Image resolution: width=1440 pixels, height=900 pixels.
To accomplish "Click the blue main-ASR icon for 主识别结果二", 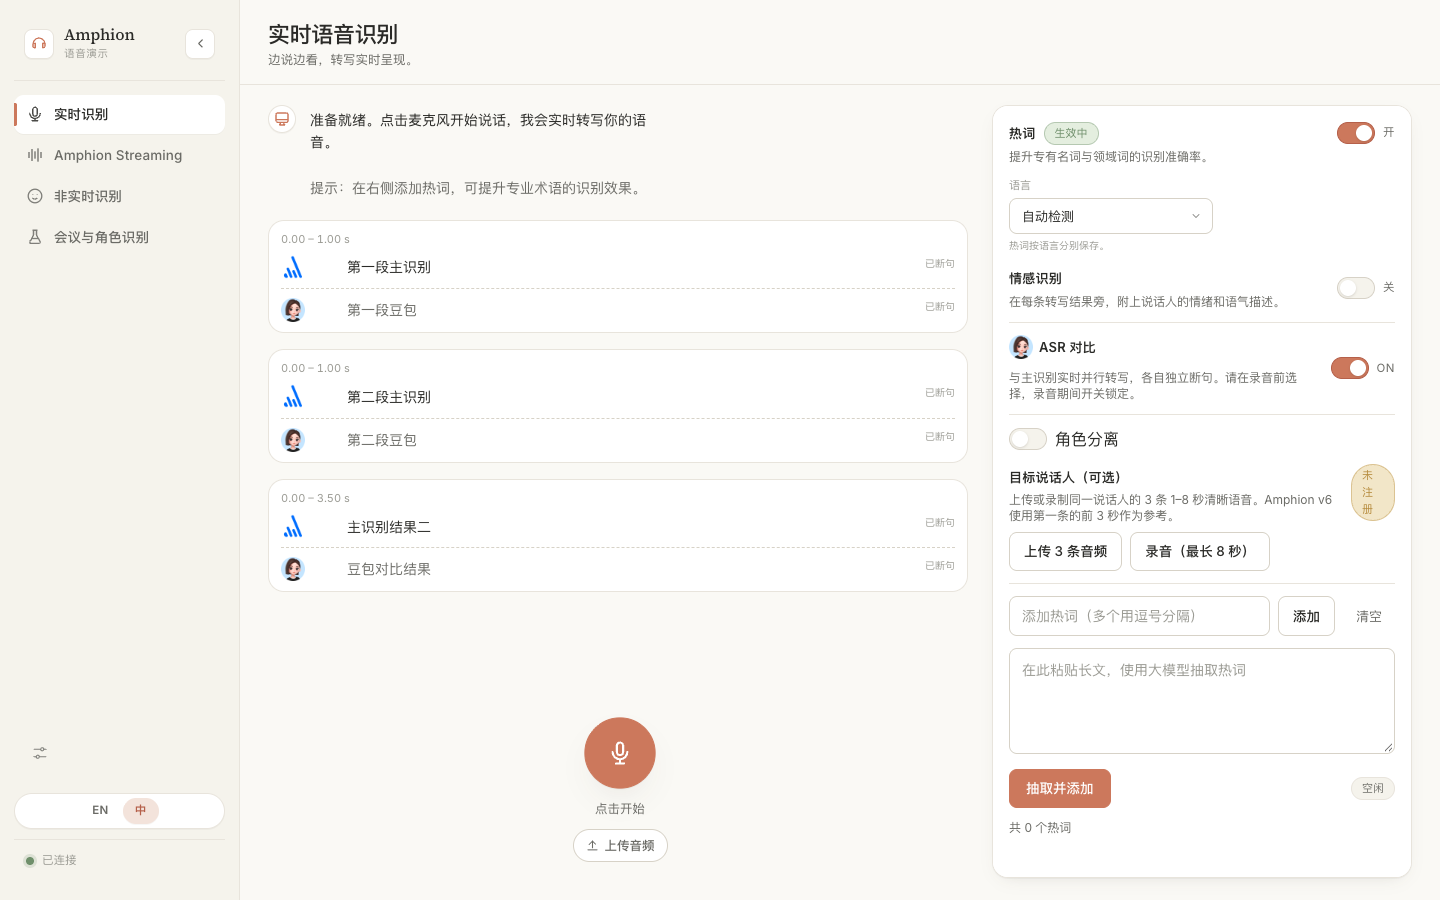I will point(293,527).
